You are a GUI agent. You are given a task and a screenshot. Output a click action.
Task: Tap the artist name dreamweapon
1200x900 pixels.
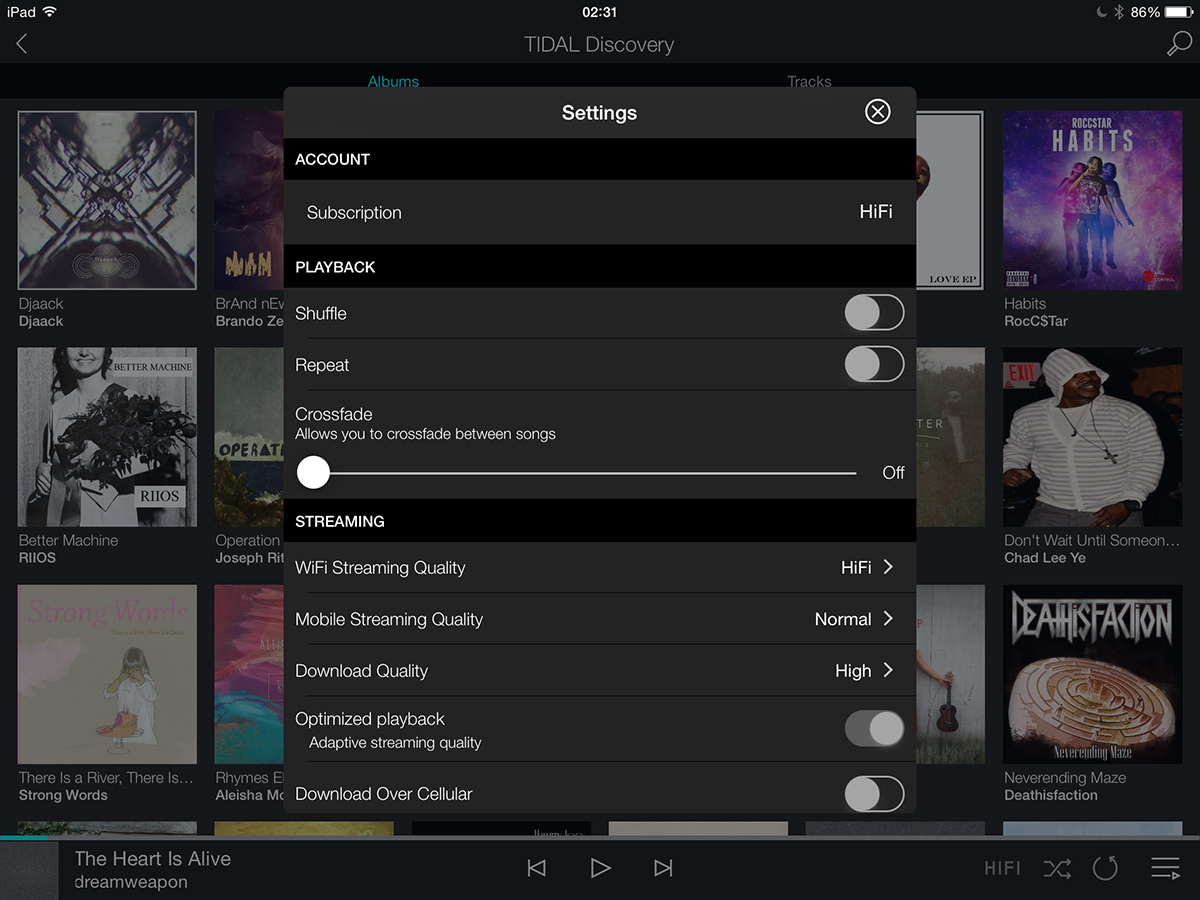coord(130,882)
